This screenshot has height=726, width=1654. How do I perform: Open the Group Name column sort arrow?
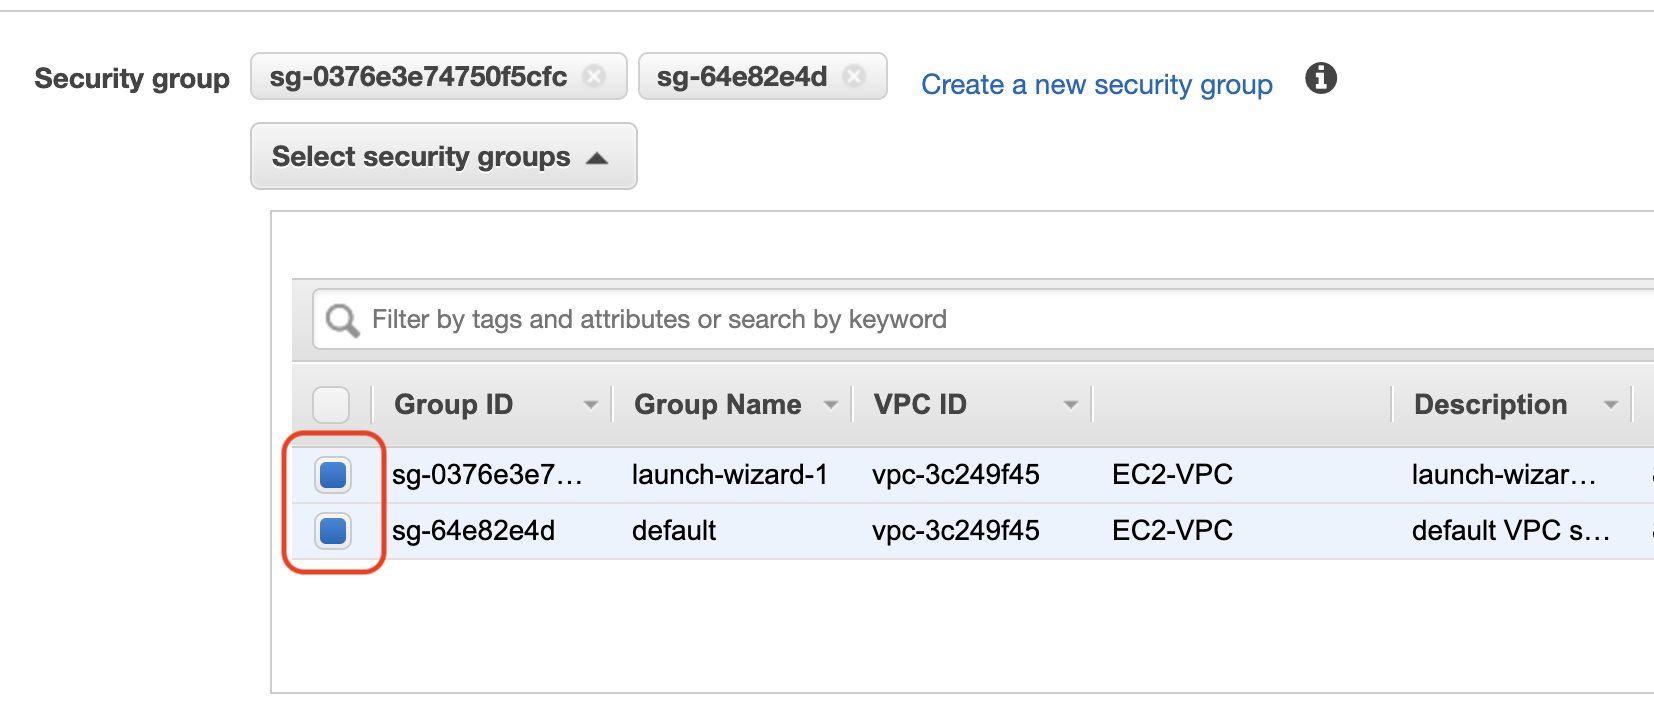830,405
